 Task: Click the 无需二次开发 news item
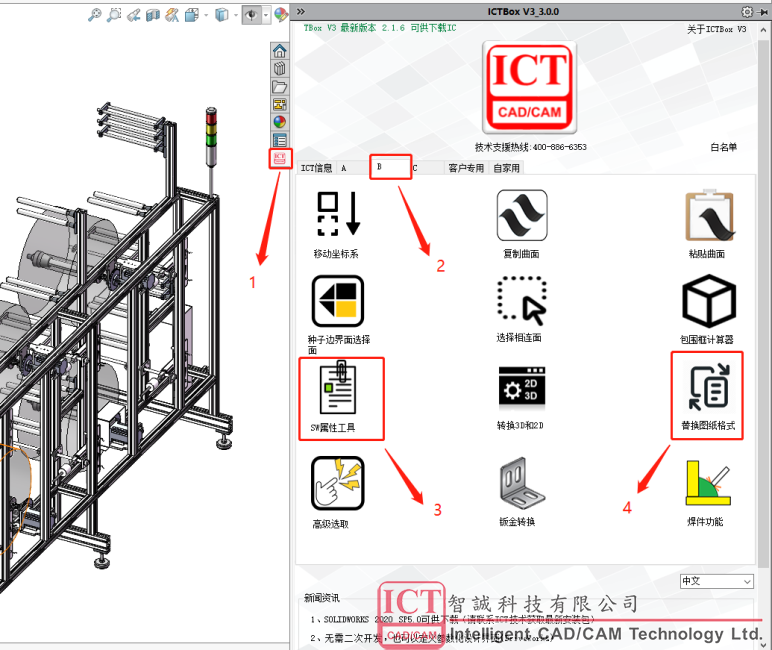(x=431, y=638)
